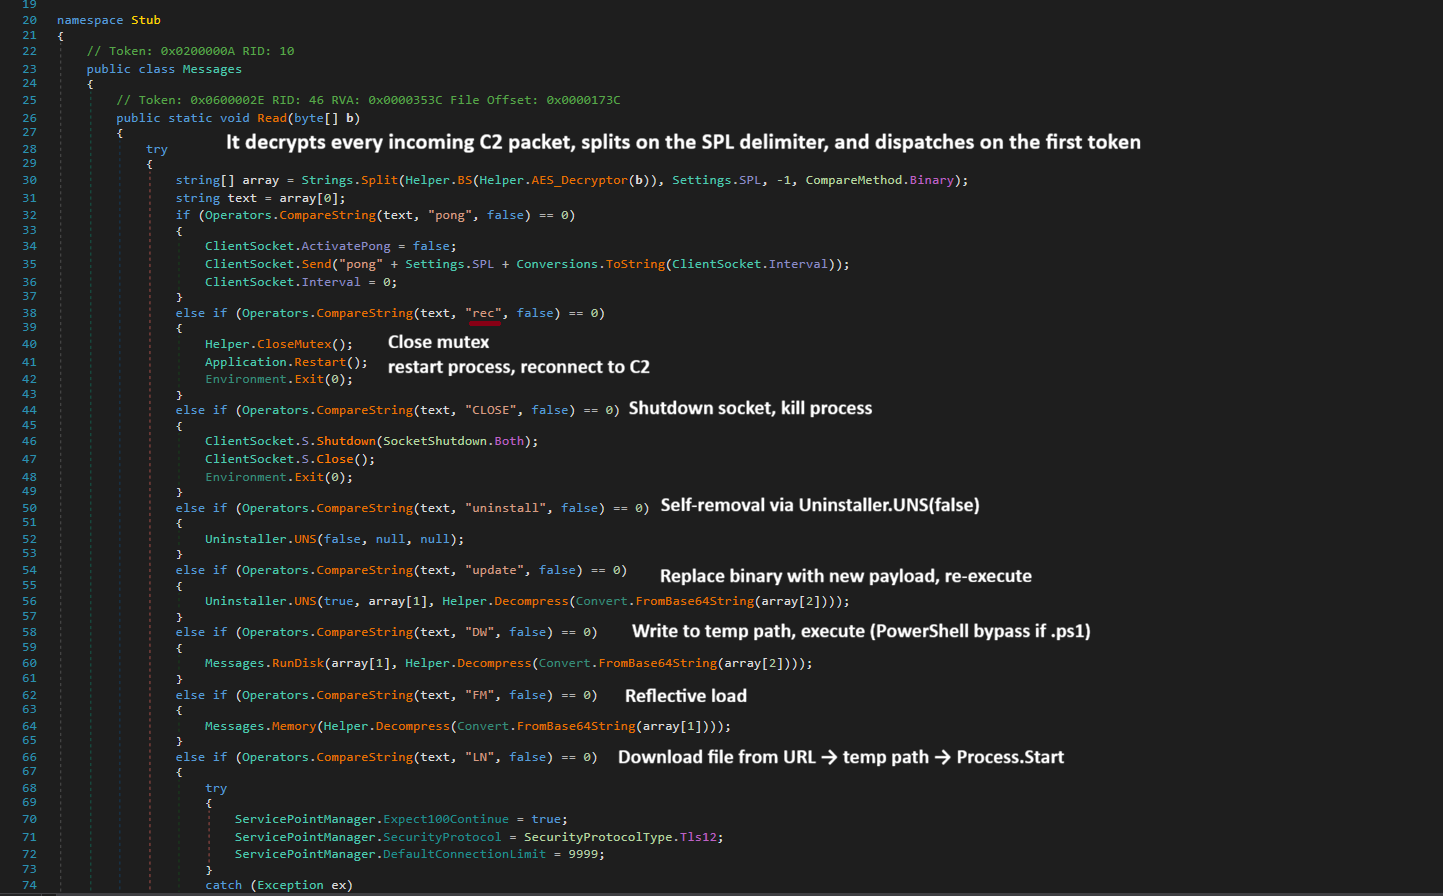This screenshot has height=896, width=1443.
Task: Click line number 38 in the gutter
Action: click(29, 313)
